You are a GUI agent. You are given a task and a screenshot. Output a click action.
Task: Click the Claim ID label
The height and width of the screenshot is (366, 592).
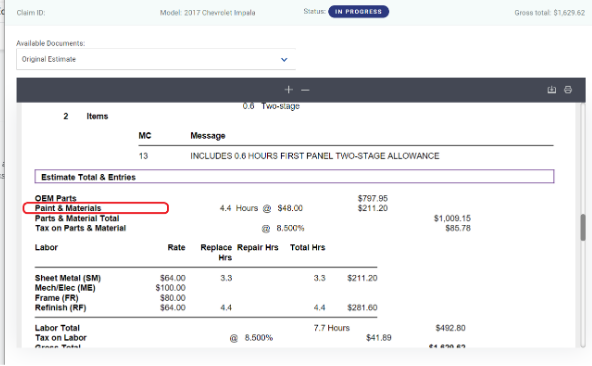31,13
